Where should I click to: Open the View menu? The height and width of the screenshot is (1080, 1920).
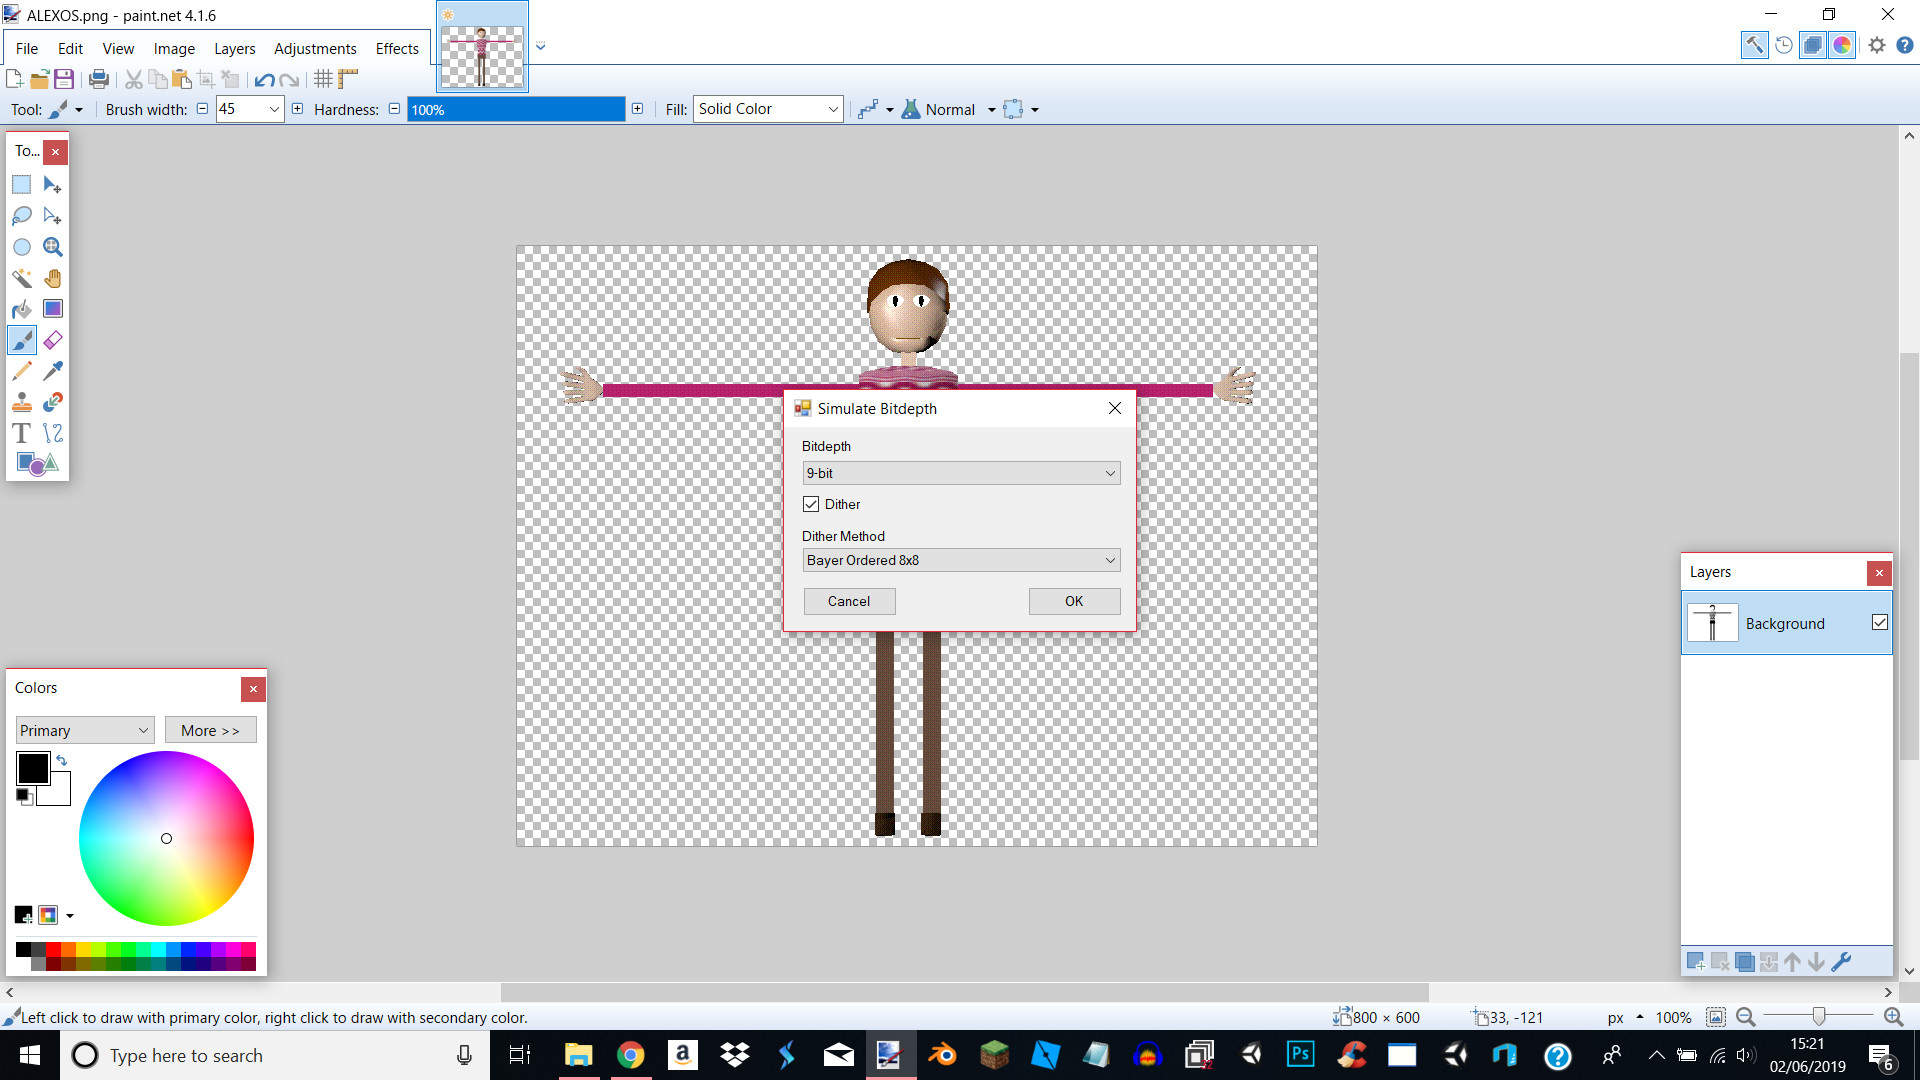118,48
